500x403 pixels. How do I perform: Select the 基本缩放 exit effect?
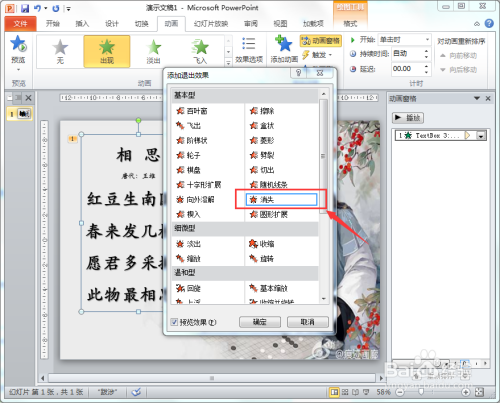click(x=269, y=288)
